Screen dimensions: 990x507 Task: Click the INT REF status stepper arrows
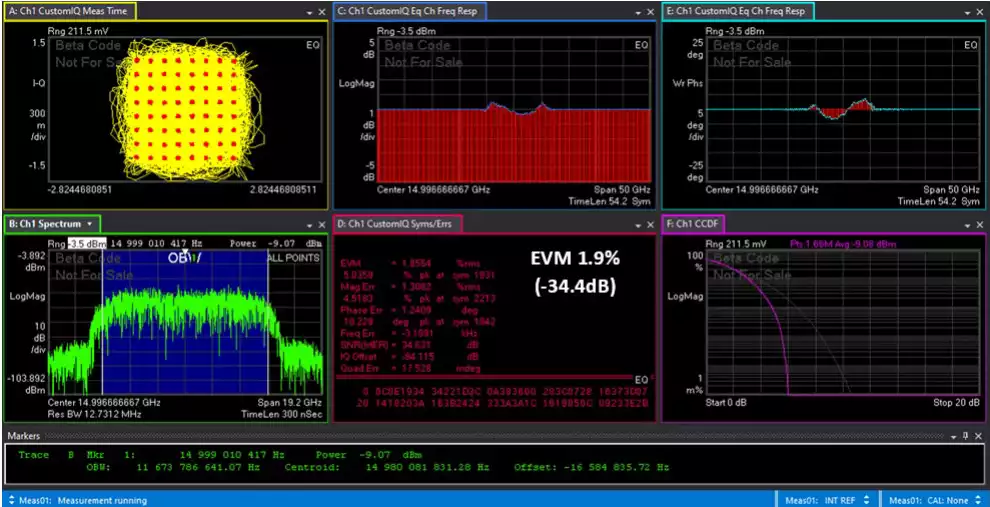[x=866, y=500]
